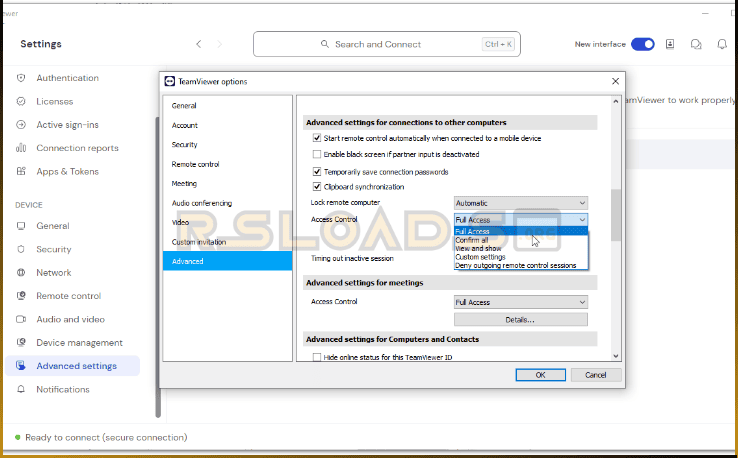Uncheck Clipboard synchronization
Image resolution: width=738 pixels, height=458 pixels.
click(x=317, y=187)
